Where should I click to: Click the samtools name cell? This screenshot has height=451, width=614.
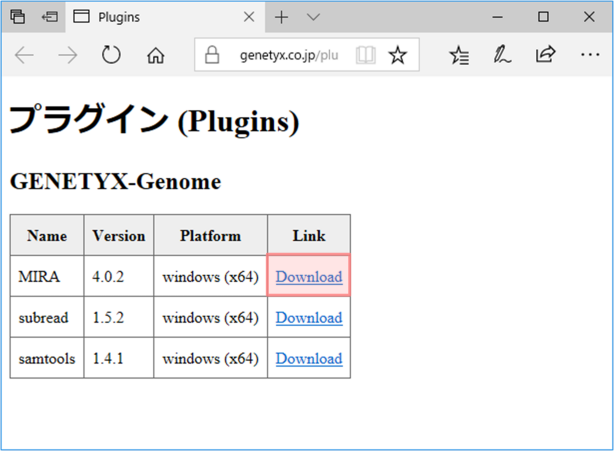click(x=47, y=358)
